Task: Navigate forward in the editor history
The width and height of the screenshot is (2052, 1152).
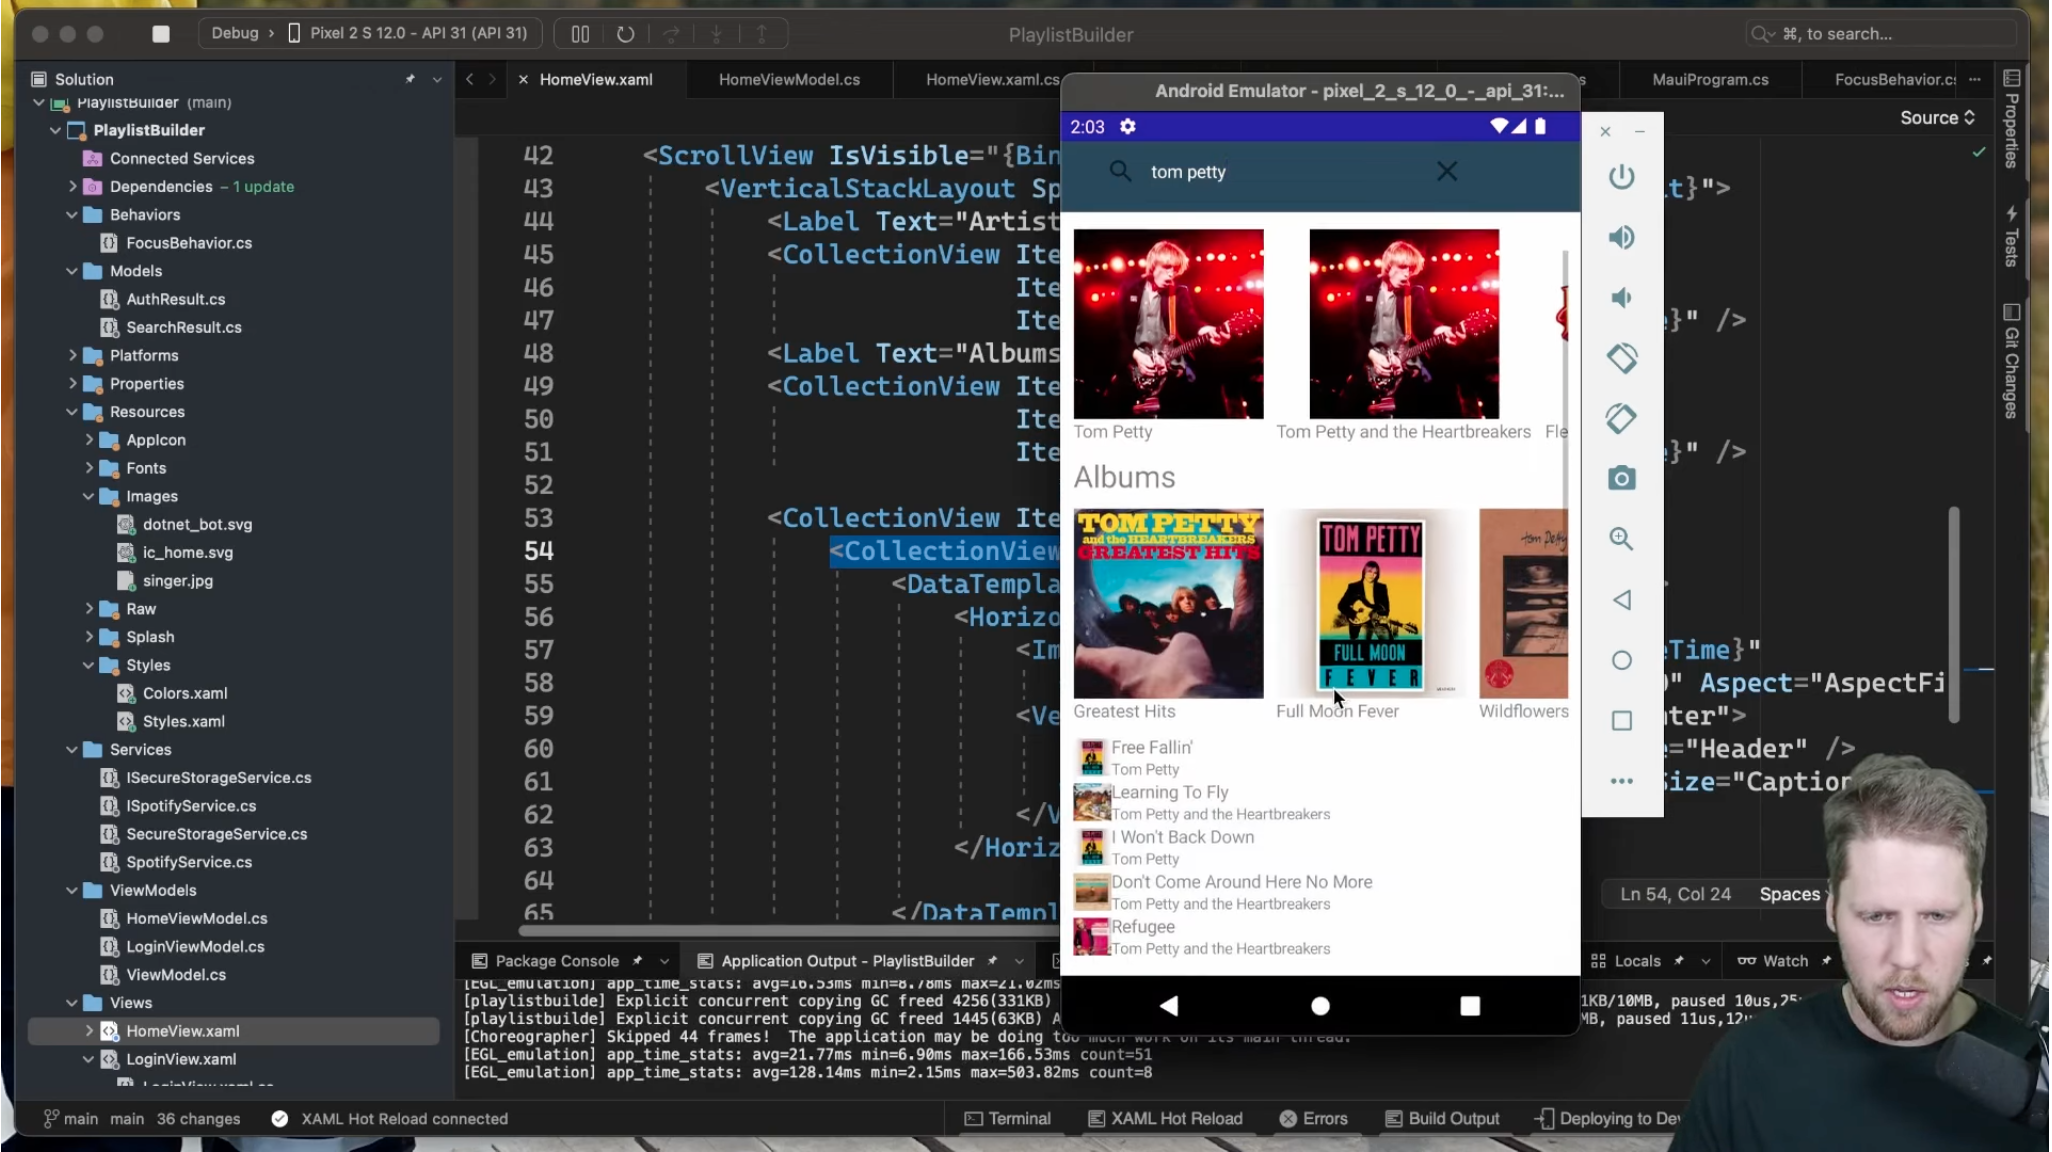Action: pyautogui.click(x=492, y=79)
